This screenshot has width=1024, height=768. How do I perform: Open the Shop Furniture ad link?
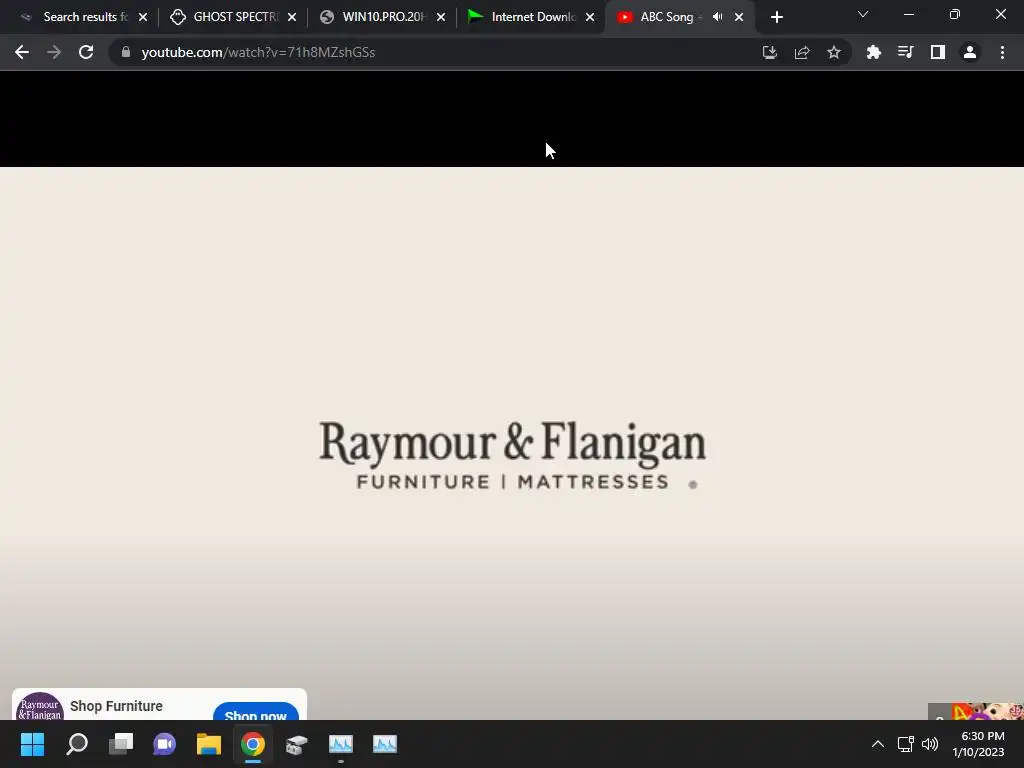(x=116, y=706)
